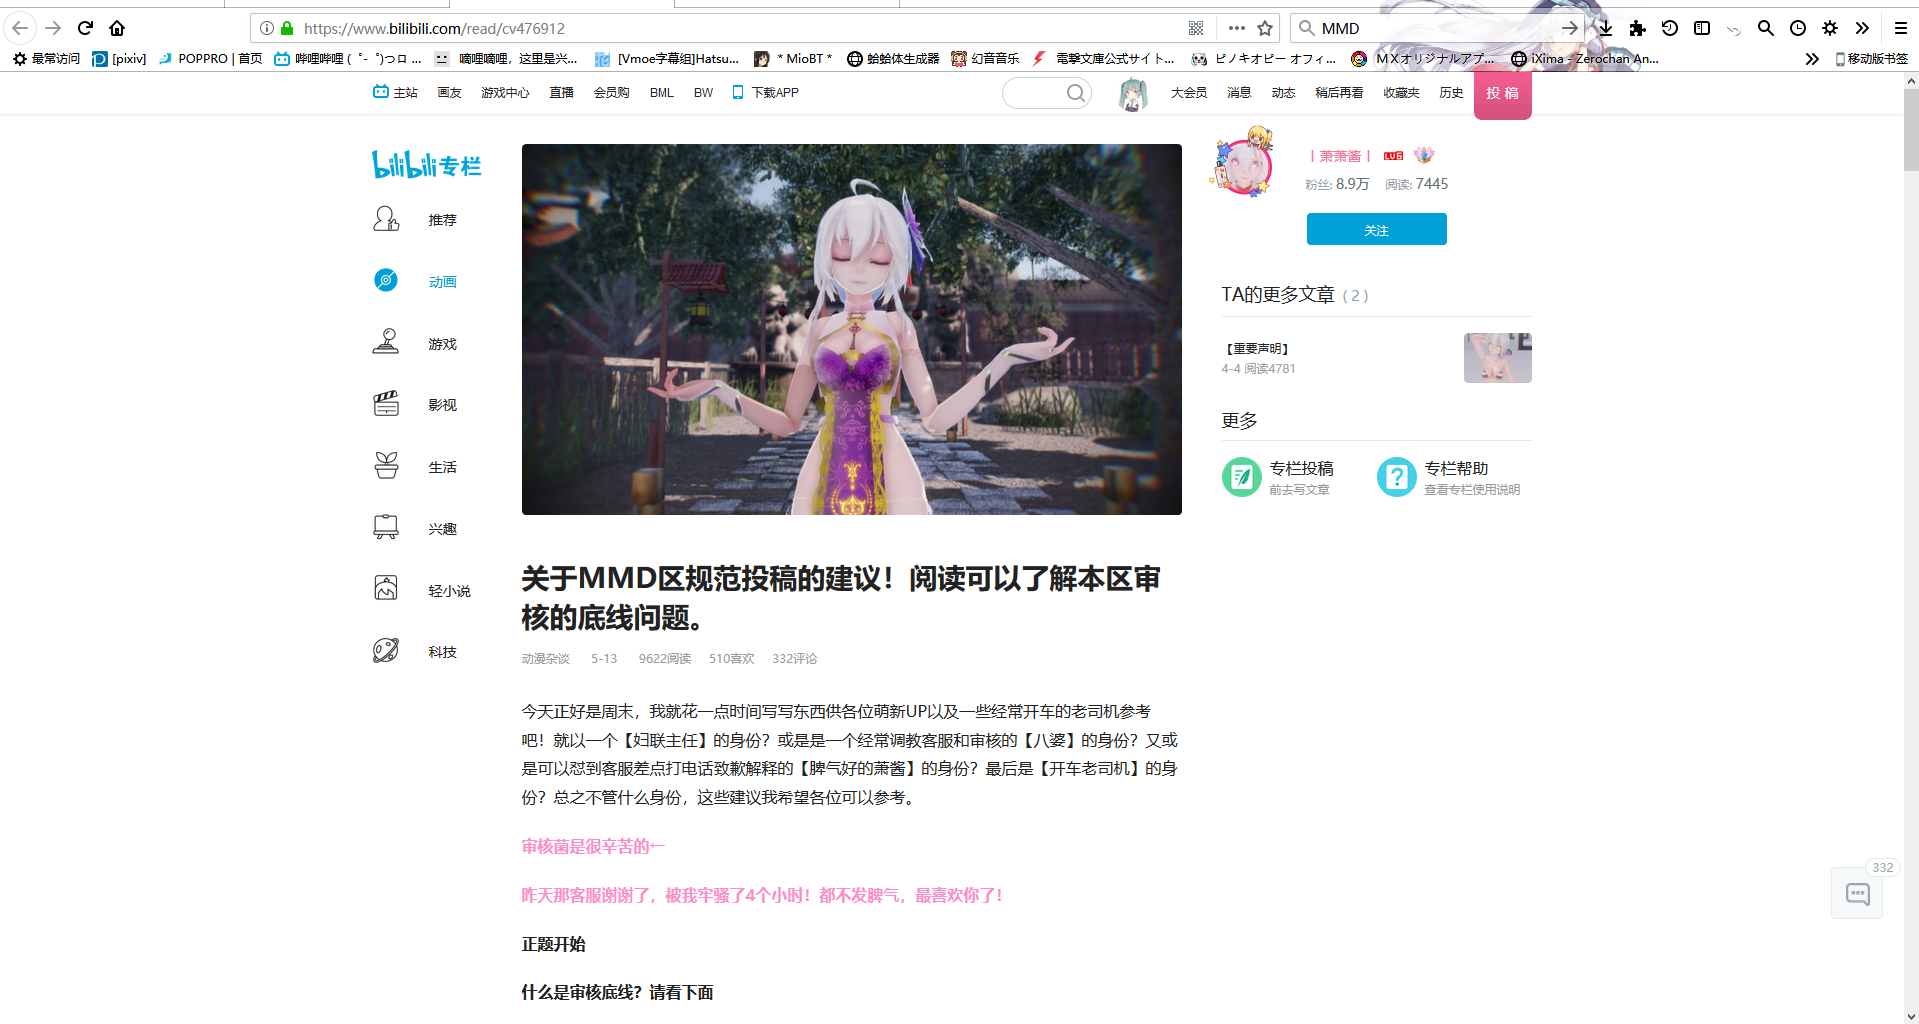
Task: Show site information for bilibili.com
Action: pos(267,28)
